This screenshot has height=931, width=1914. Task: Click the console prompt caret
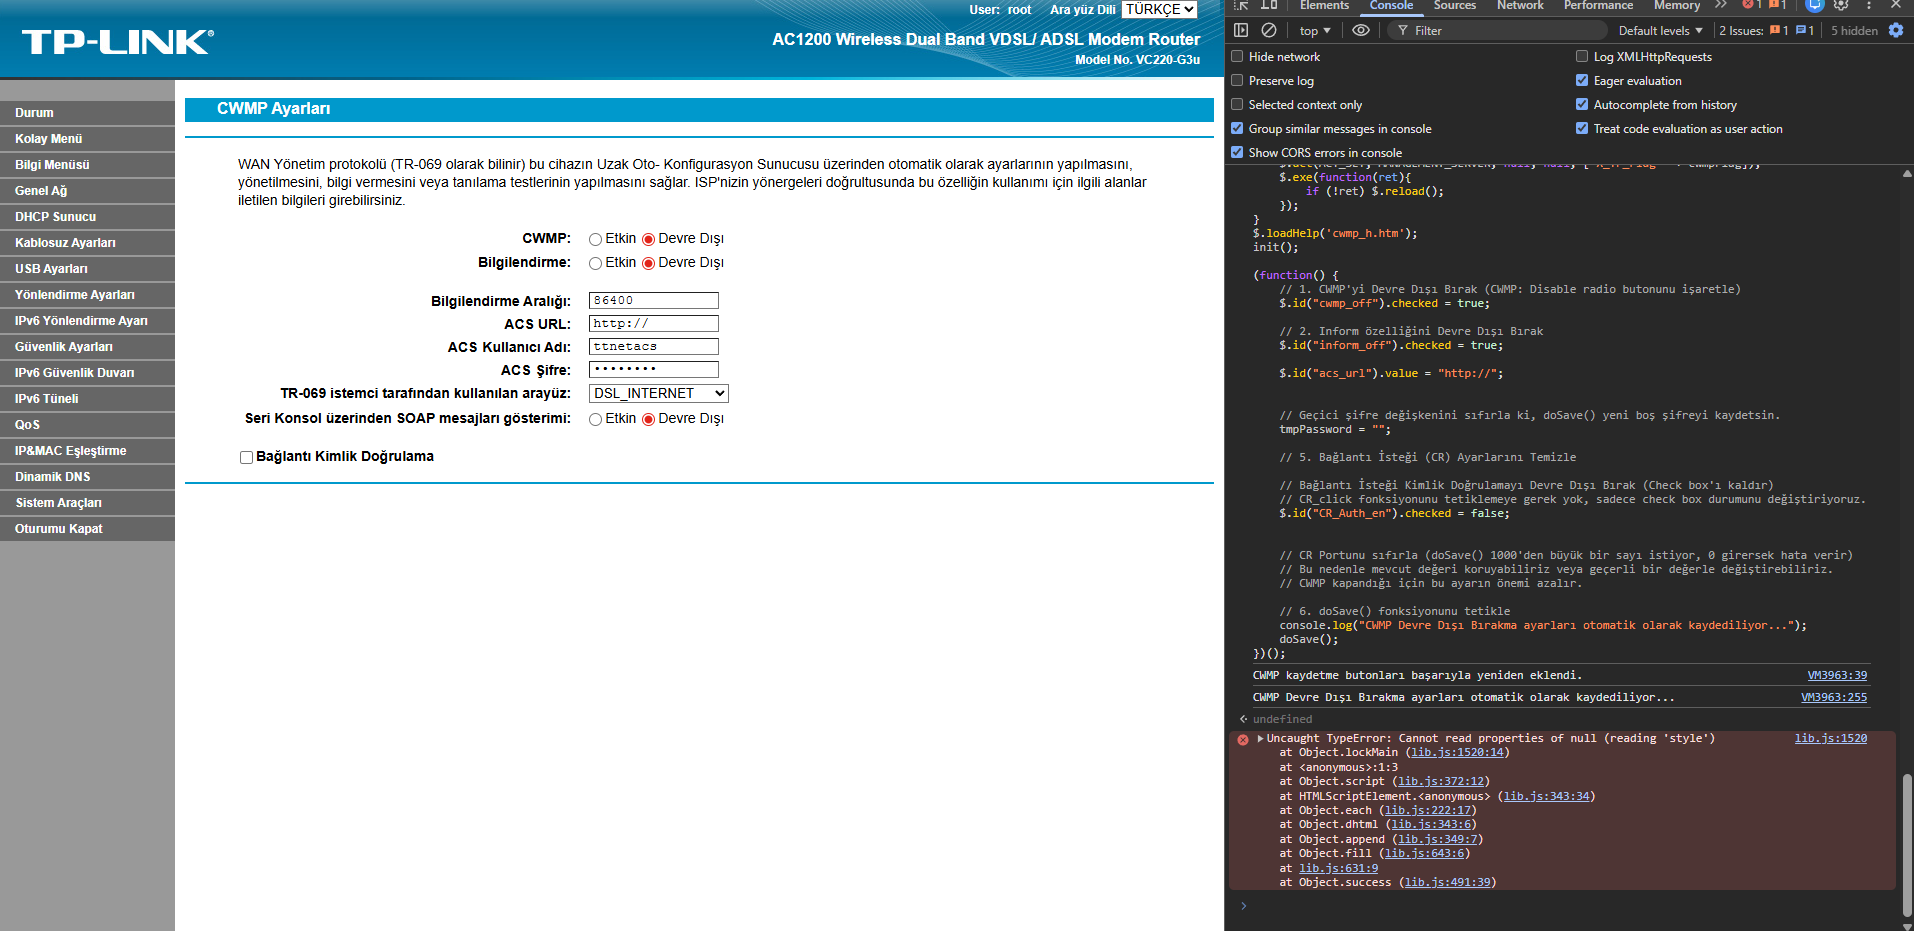1244,906
